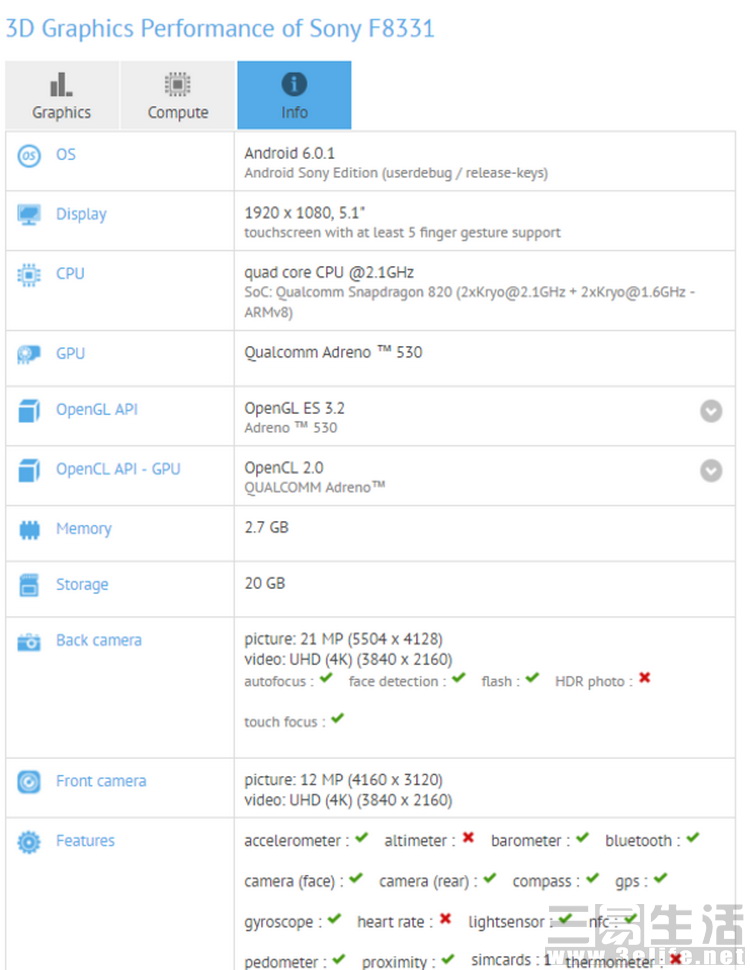
Task: Open the Graphics tab
Action: 62,95
